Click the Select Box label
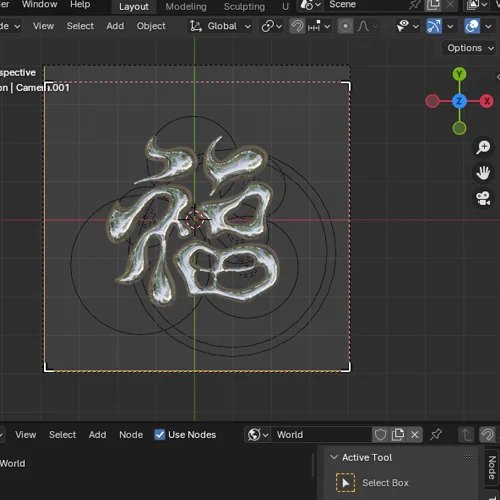The width and height of the screenshot is (500, 500). point(385,483)
